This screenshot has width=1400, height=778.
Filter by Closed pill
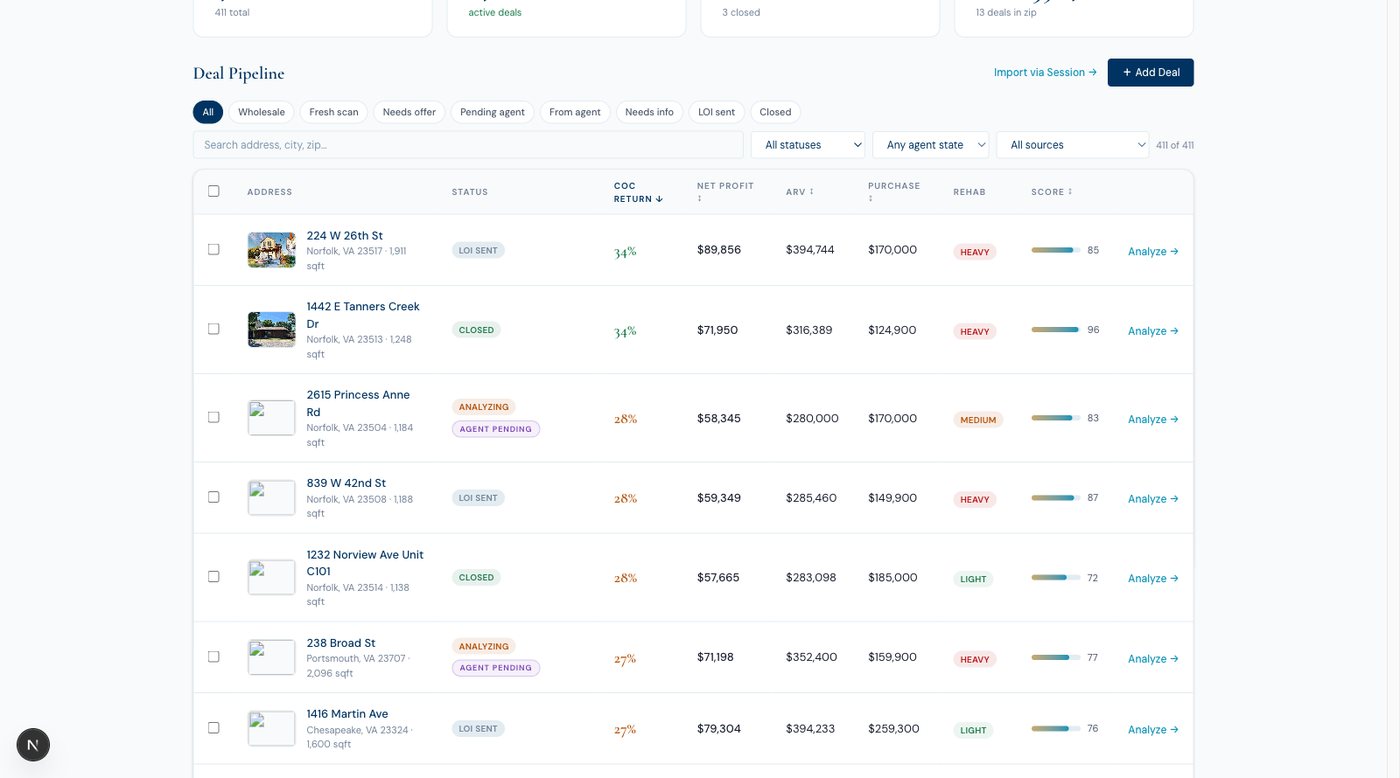pos(775,112)
